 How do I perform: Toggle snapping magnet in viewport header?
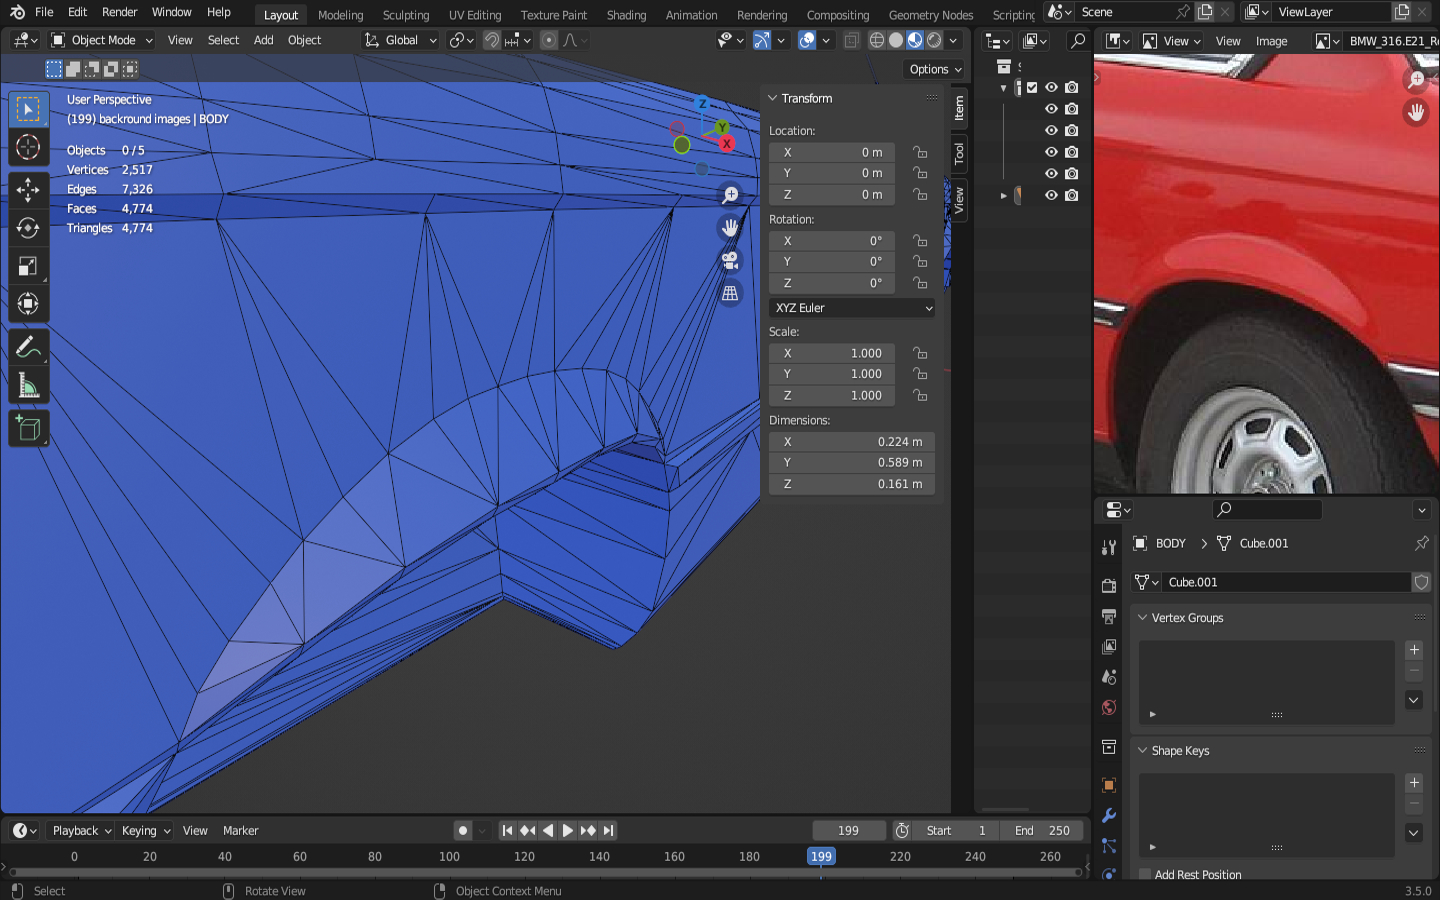point(492,40)
